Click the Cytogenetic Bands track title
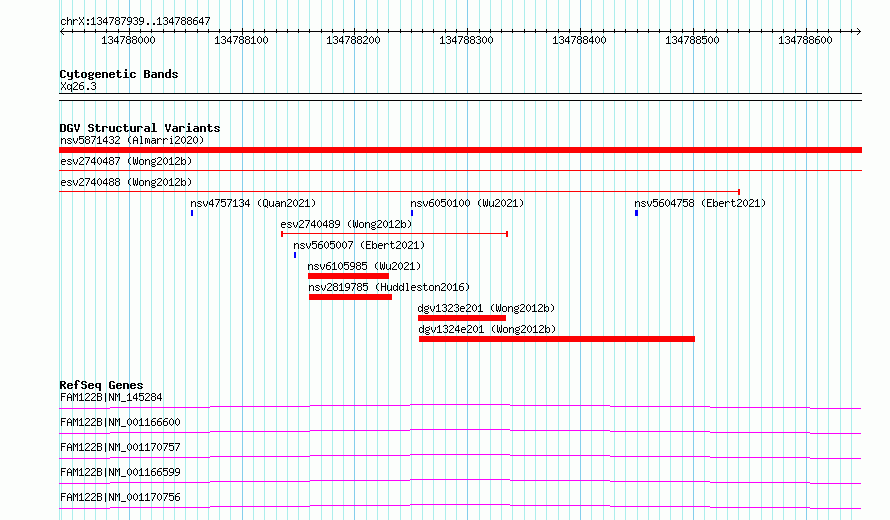This screenshot has height=520, width=890. point(119,74)
